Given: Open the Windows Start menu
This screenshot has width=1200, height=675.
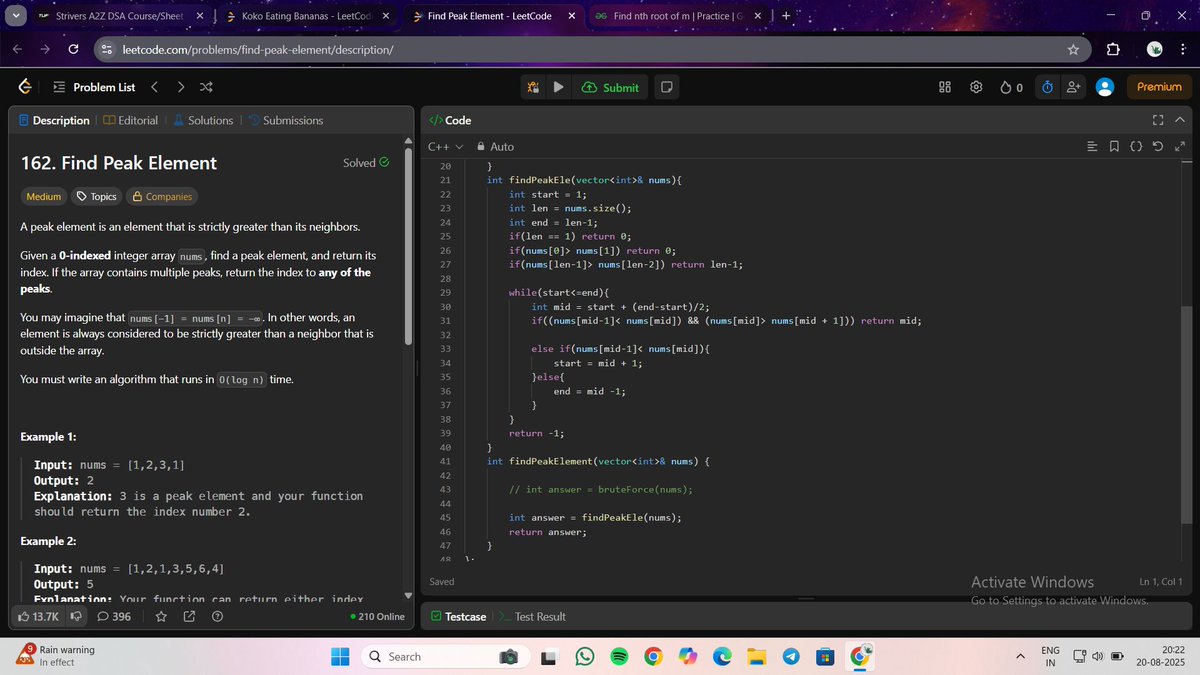Looking at the screenshot, I should click(340, 656).
